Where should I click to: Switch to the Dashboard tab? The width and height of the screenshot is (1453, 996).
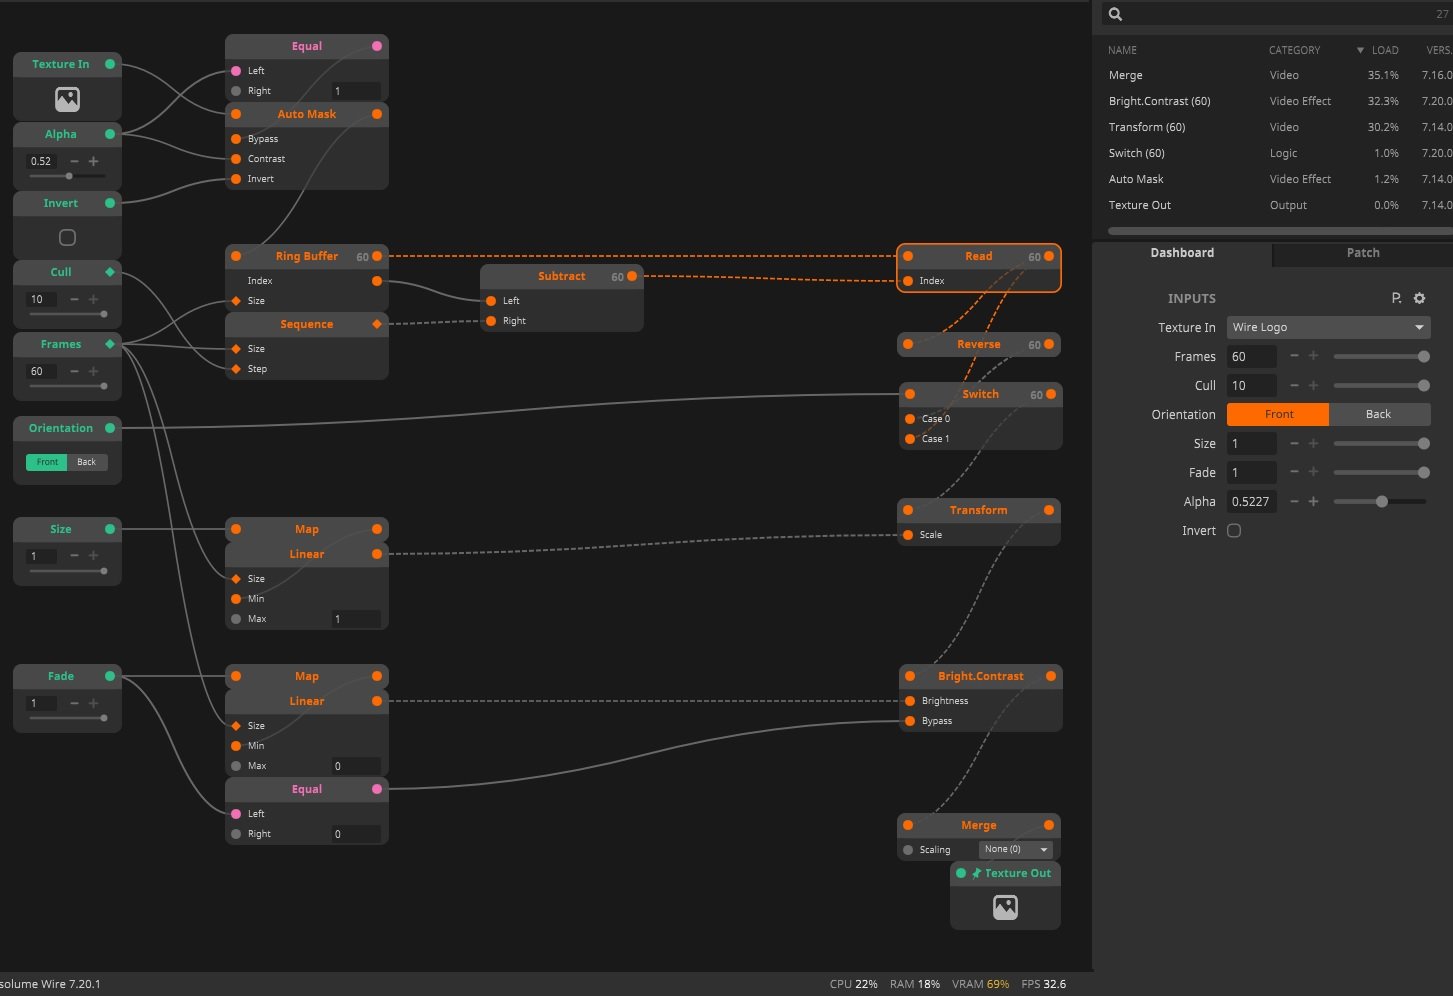(x=1181, y=253)
